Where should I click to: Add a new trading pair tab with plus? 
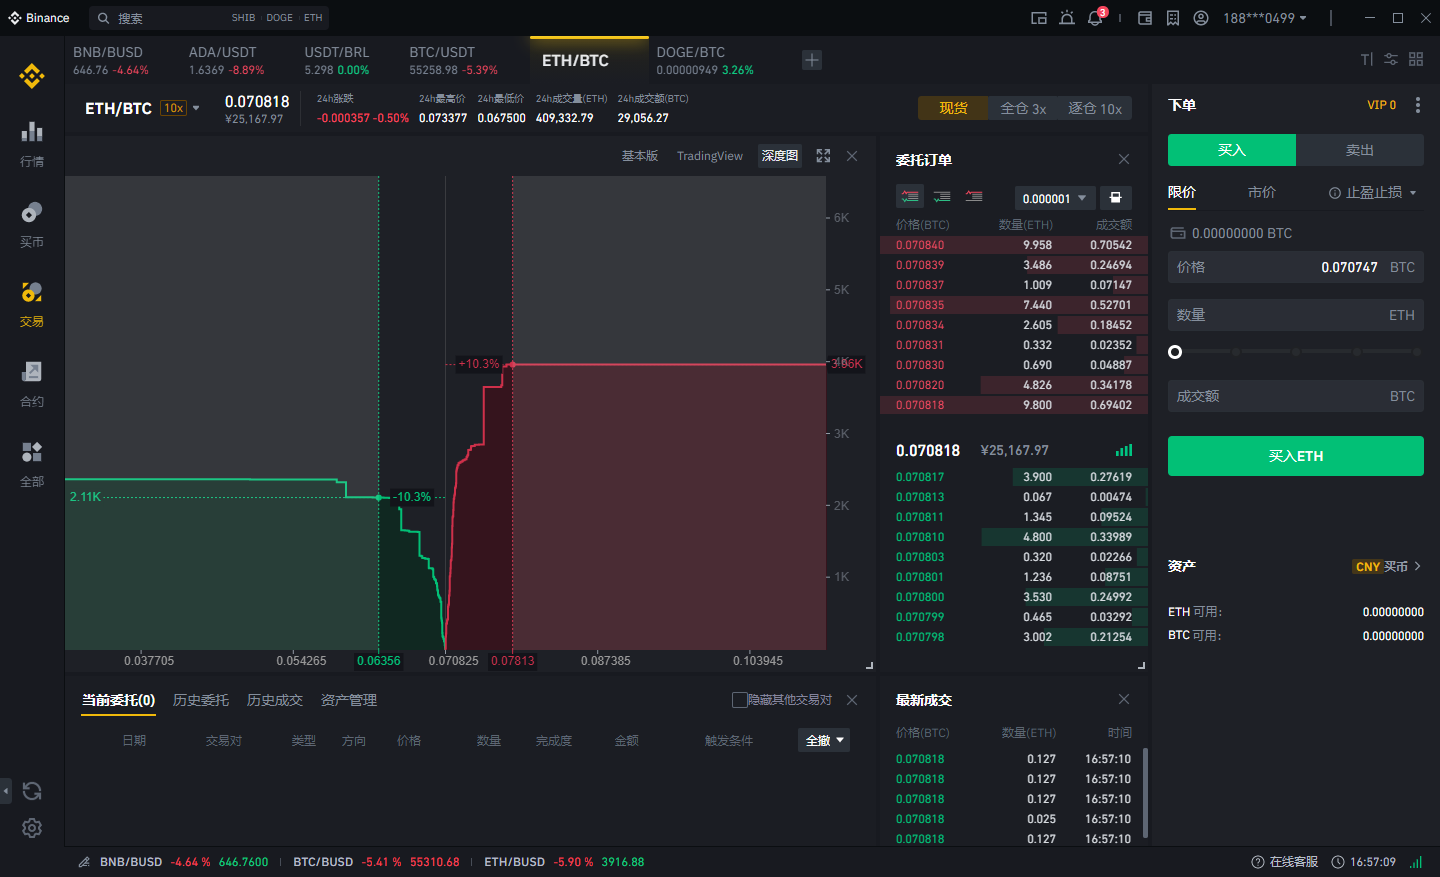pyautogui.click(x=812, y=60)
